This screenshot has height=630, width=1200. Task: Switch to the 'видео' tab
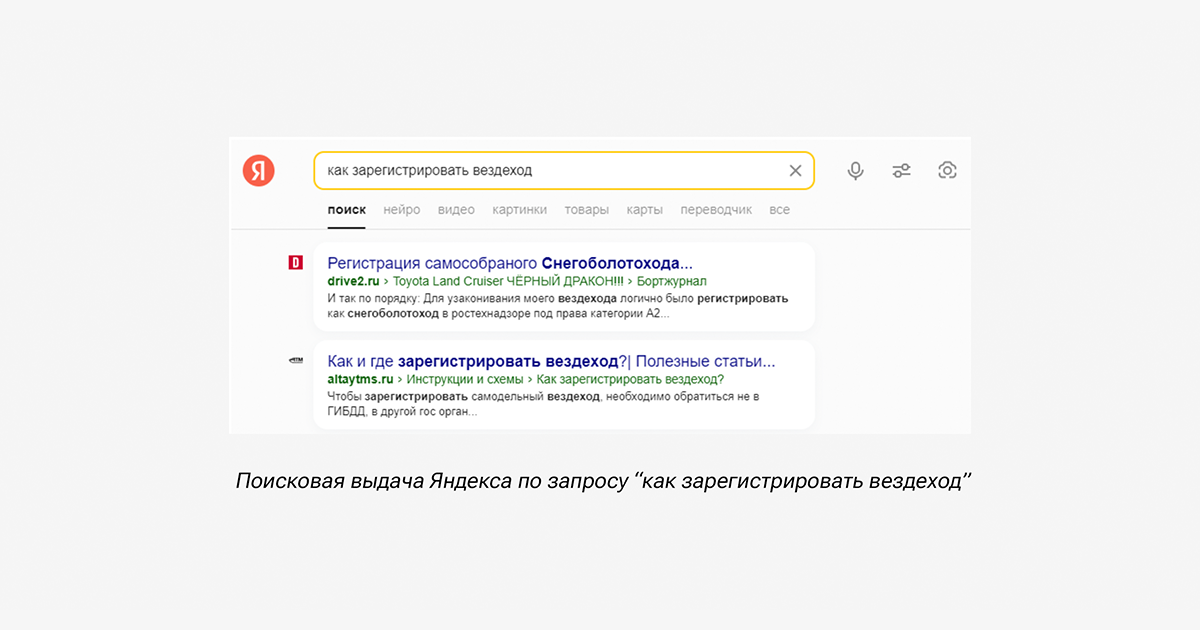pos(456,210)
